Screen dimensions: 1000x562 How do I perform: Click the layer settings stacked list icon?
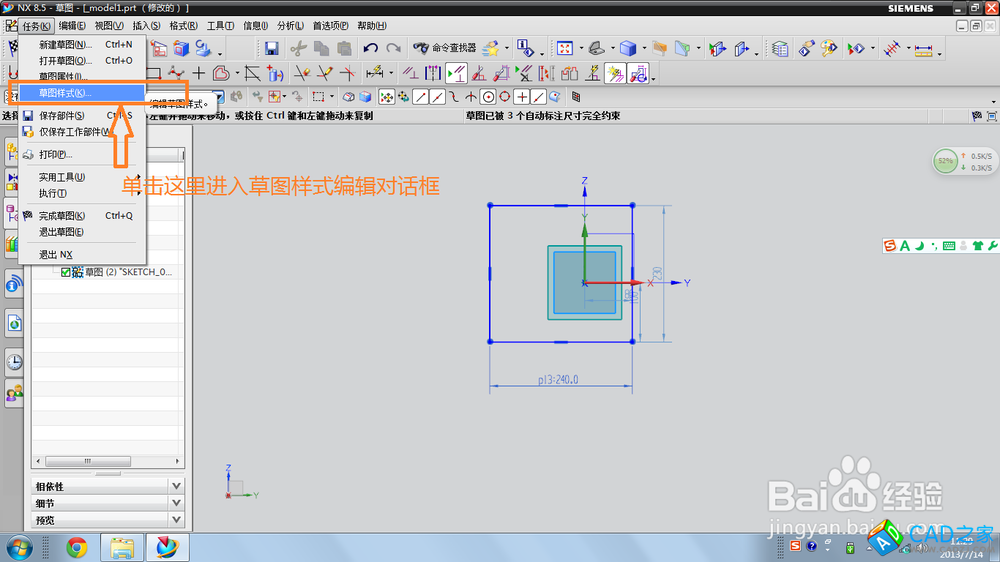[x=779, y=48]
